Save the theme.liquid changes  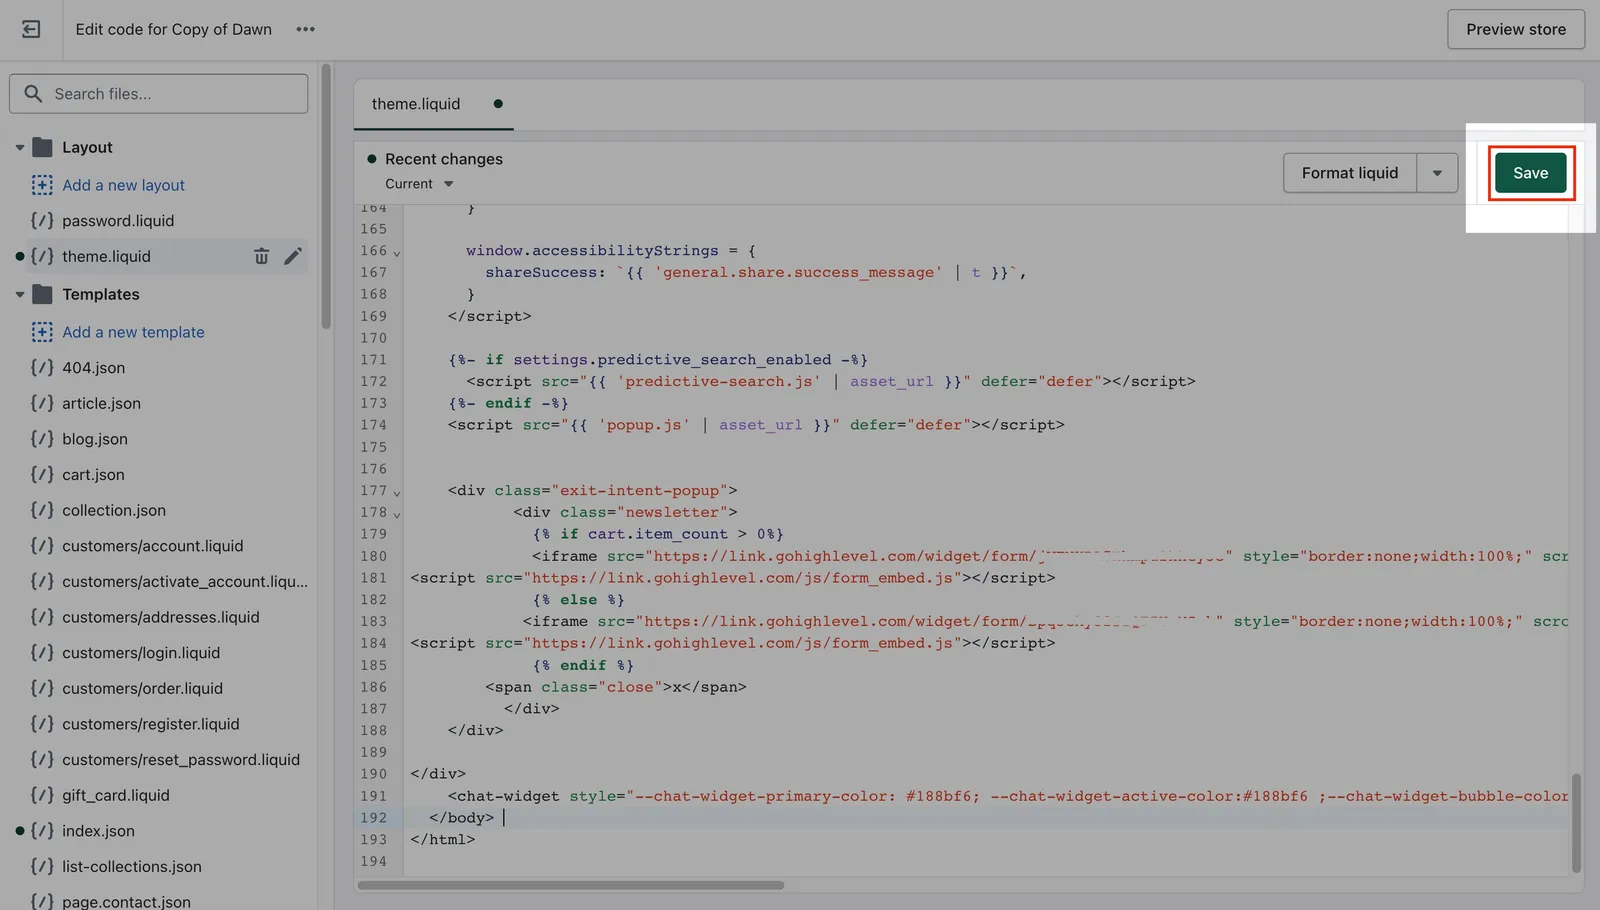1530,173
